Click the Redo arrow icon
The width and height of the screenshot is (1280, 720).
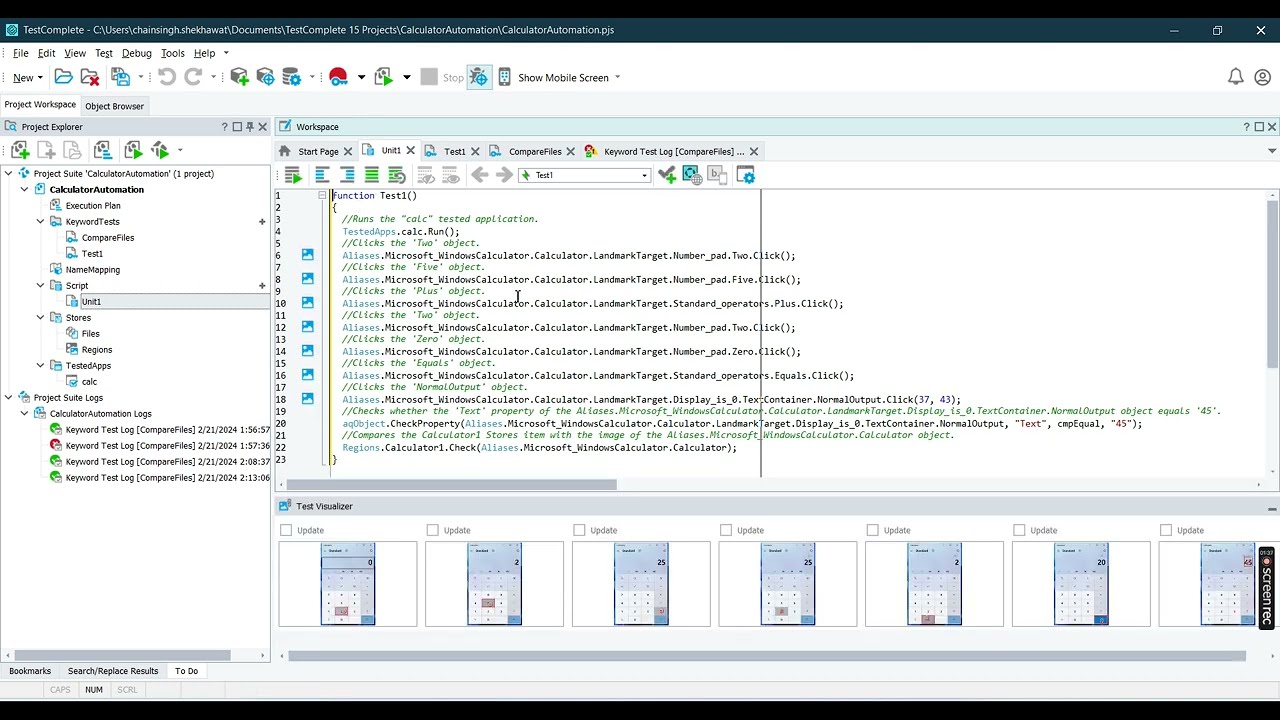[x=193, y=77]
